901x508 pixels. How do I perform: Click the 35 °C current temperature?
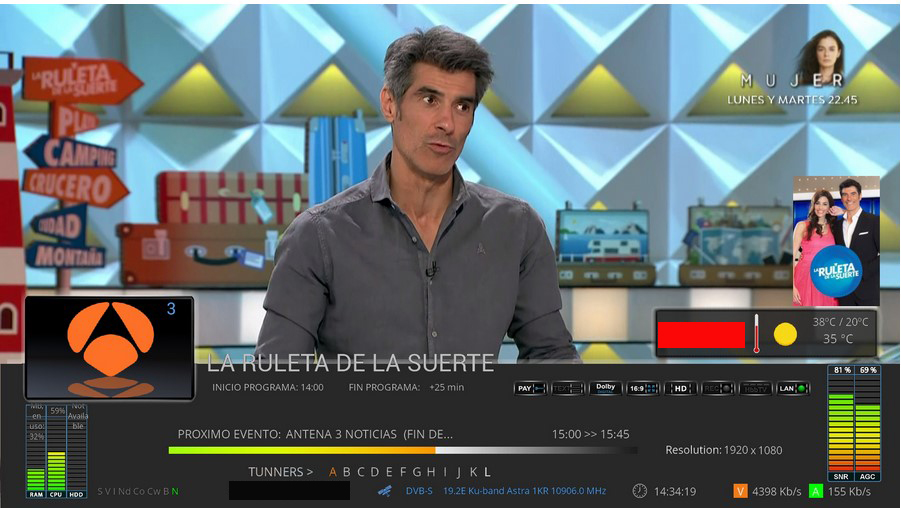click(838, 339)
